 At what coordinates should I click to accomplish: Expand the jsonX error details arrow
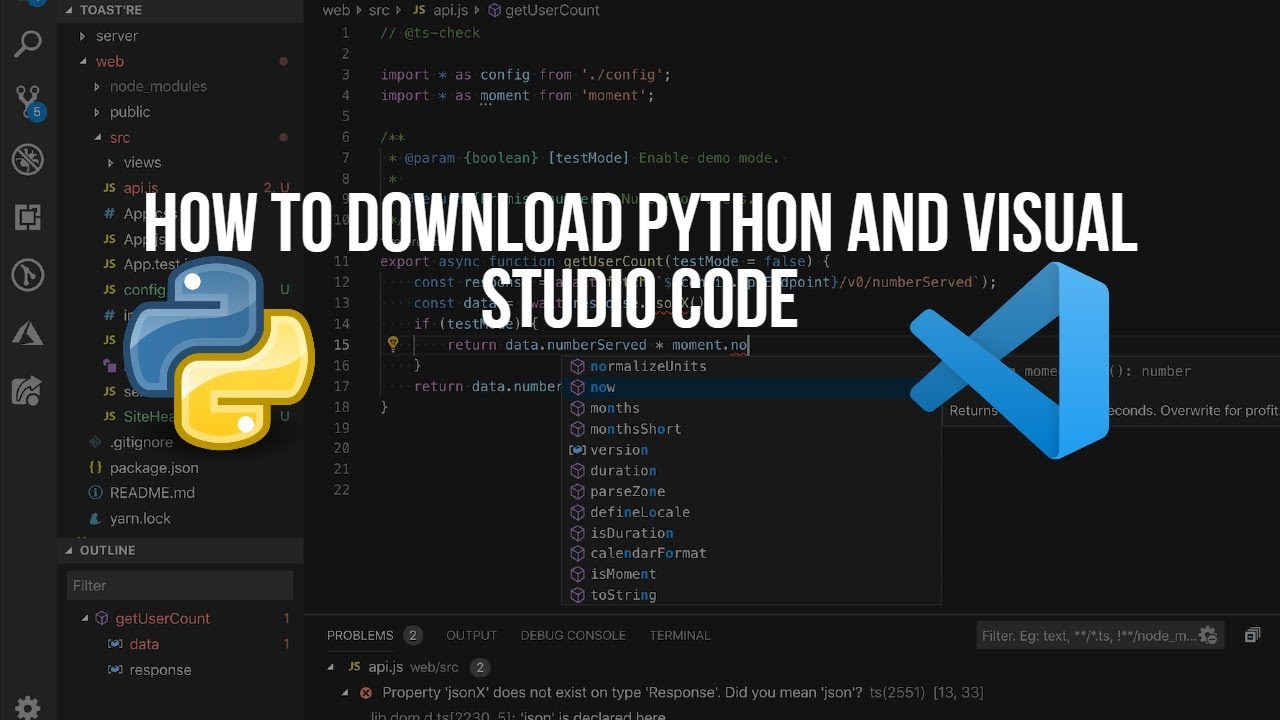tap(346, 692)
